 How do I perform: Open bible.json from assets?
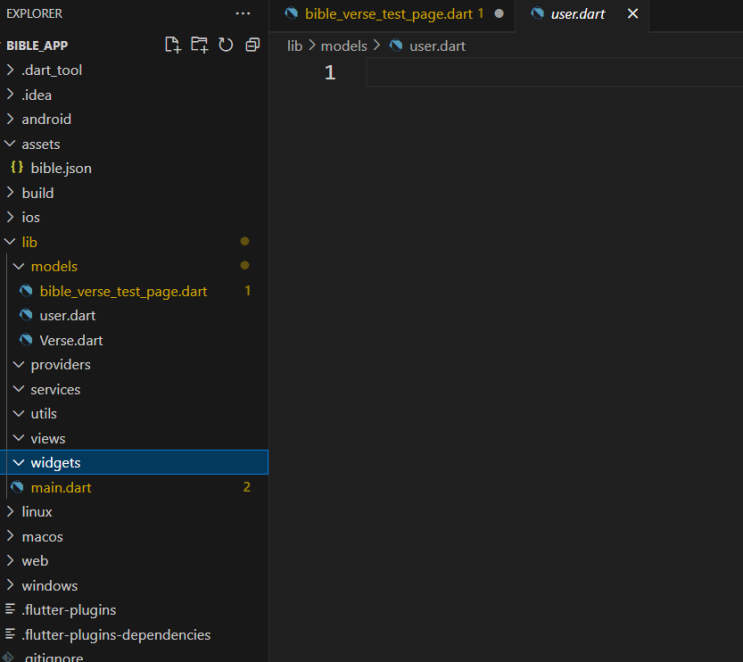tap(135, 168)
